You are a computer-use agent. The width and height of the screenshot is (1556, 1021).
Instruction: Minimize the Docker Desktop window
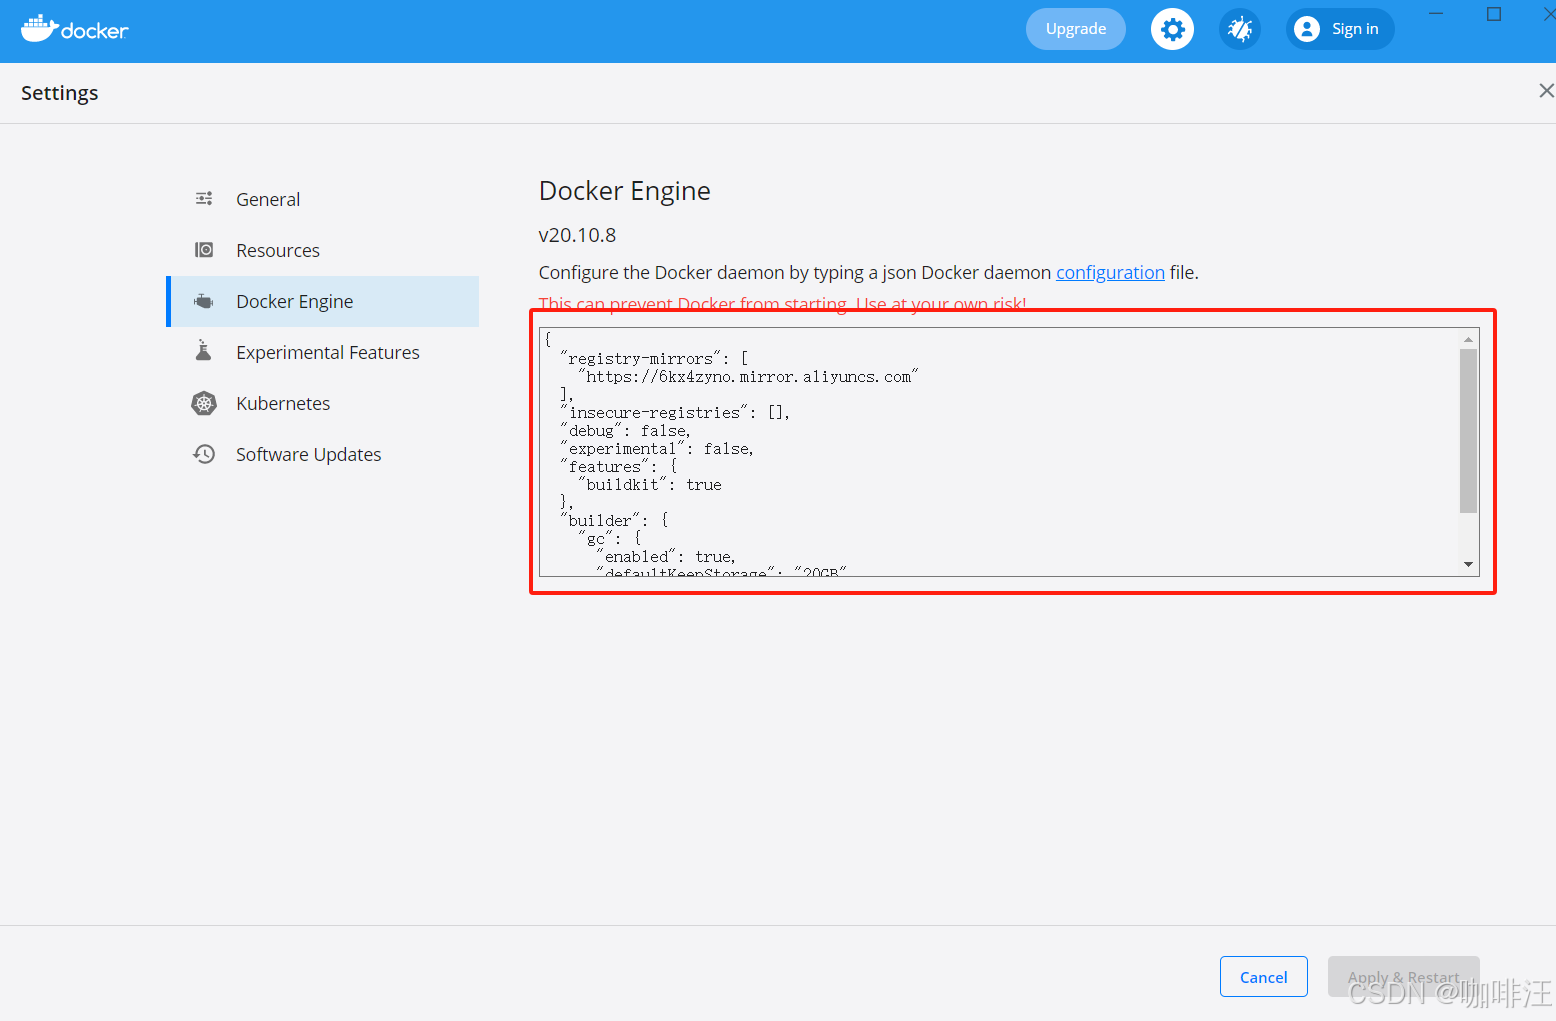(x=1437, y=14)
